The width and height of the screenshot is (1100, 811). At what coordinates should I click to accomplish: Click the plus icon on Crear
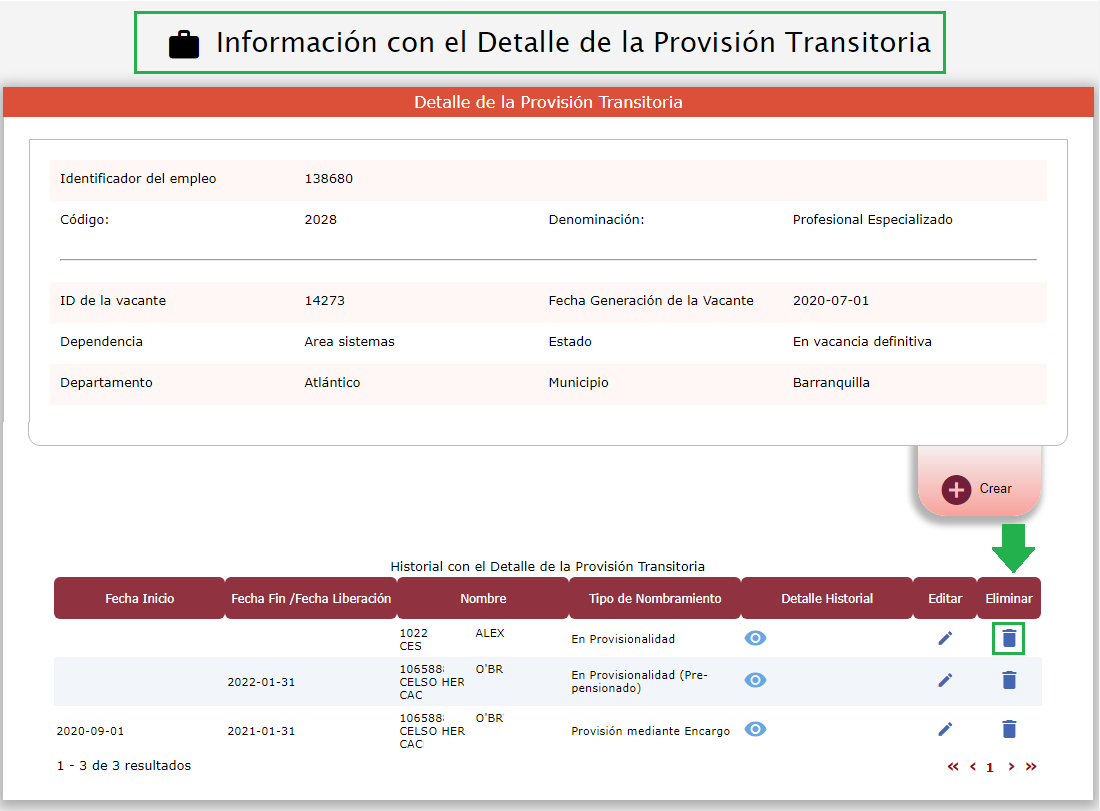956,490
